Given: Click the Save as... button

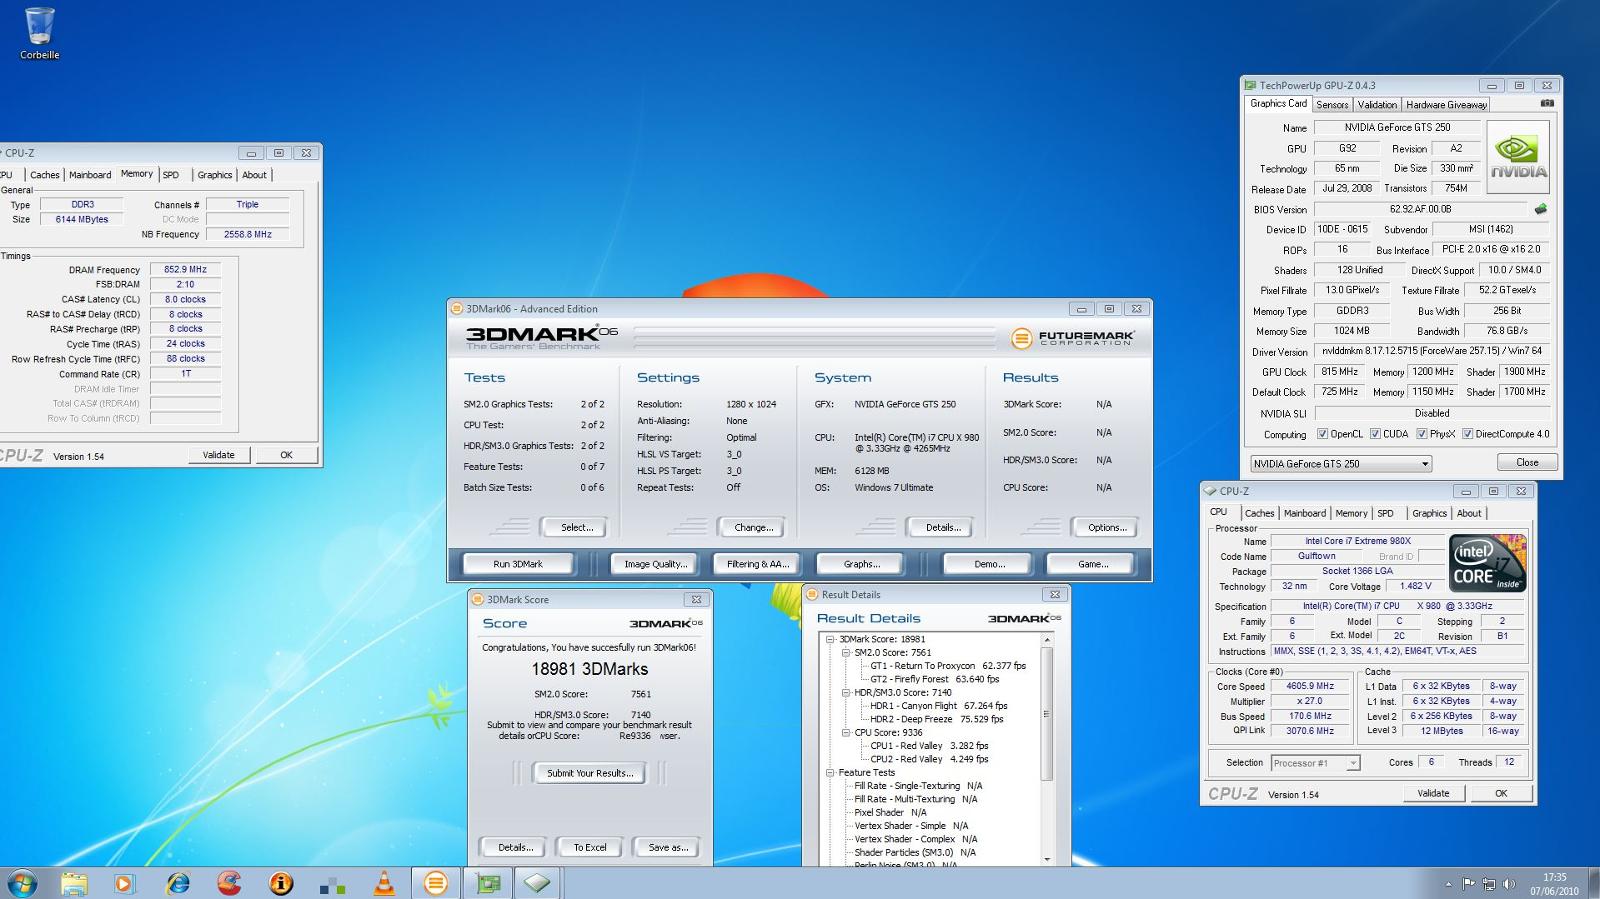Looking at the screenshot, I should coord(668,847).
